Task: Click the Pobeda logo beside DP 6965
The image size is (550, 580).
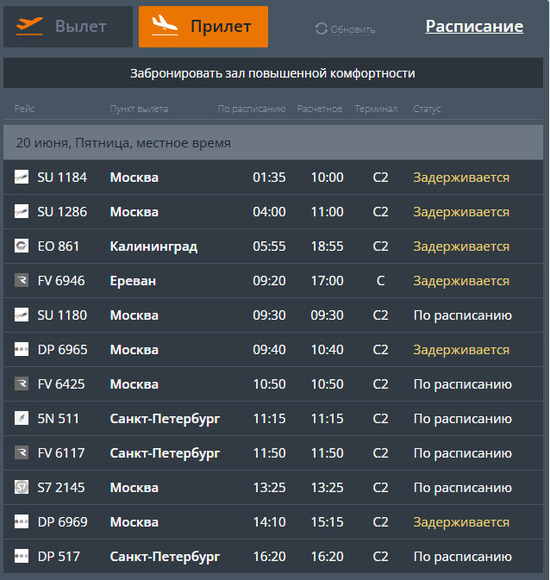Action: click(x=21, y=349)
